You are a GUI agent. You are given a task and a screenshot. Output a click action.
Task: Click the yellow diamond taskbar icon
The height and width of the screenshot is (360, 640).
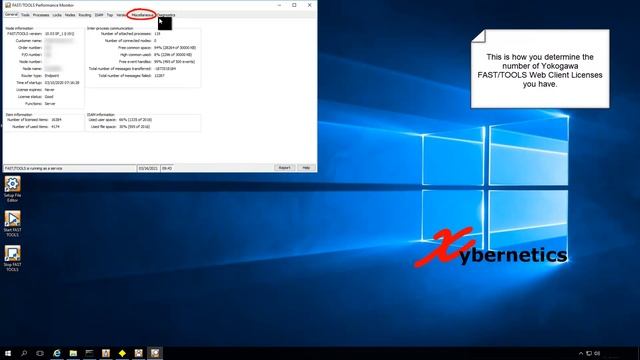(x=122, y=353)
